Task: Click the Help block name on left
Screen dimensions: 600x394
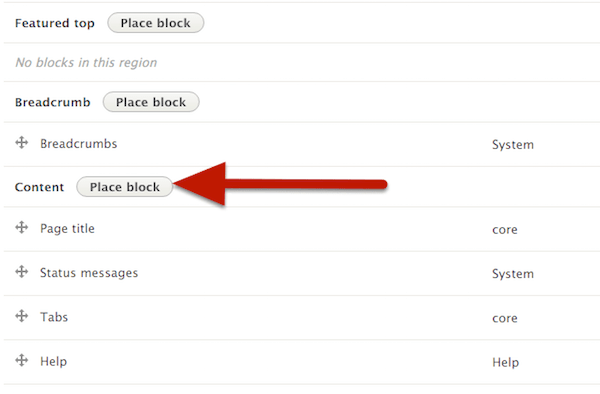Action: pyautogui.click(x=54, y=361)
